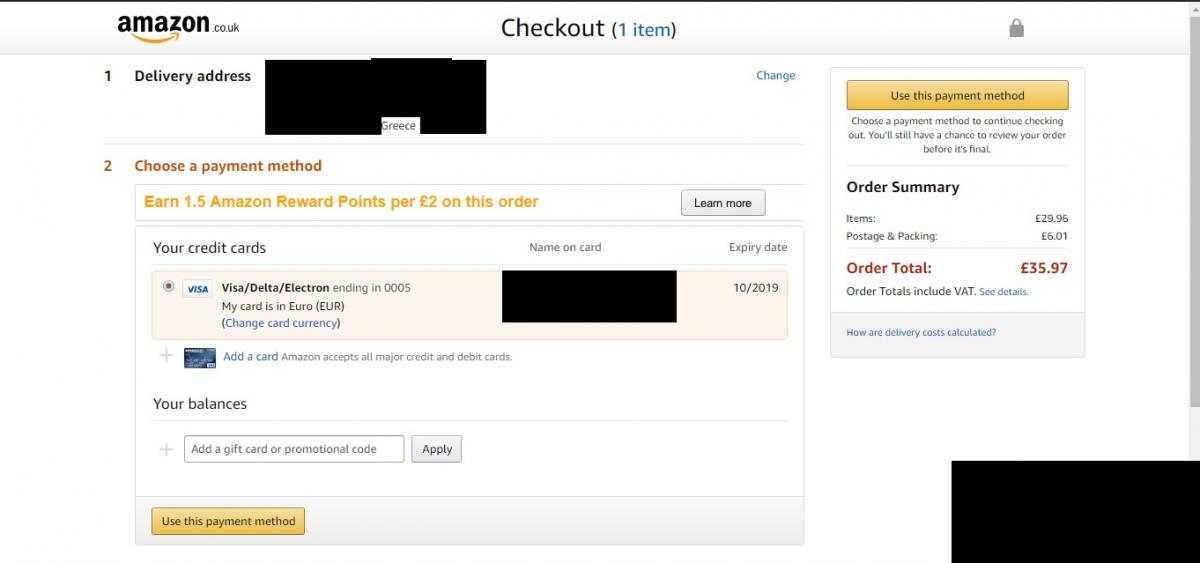Click the plus icon beside gift card field

(166, 449)
